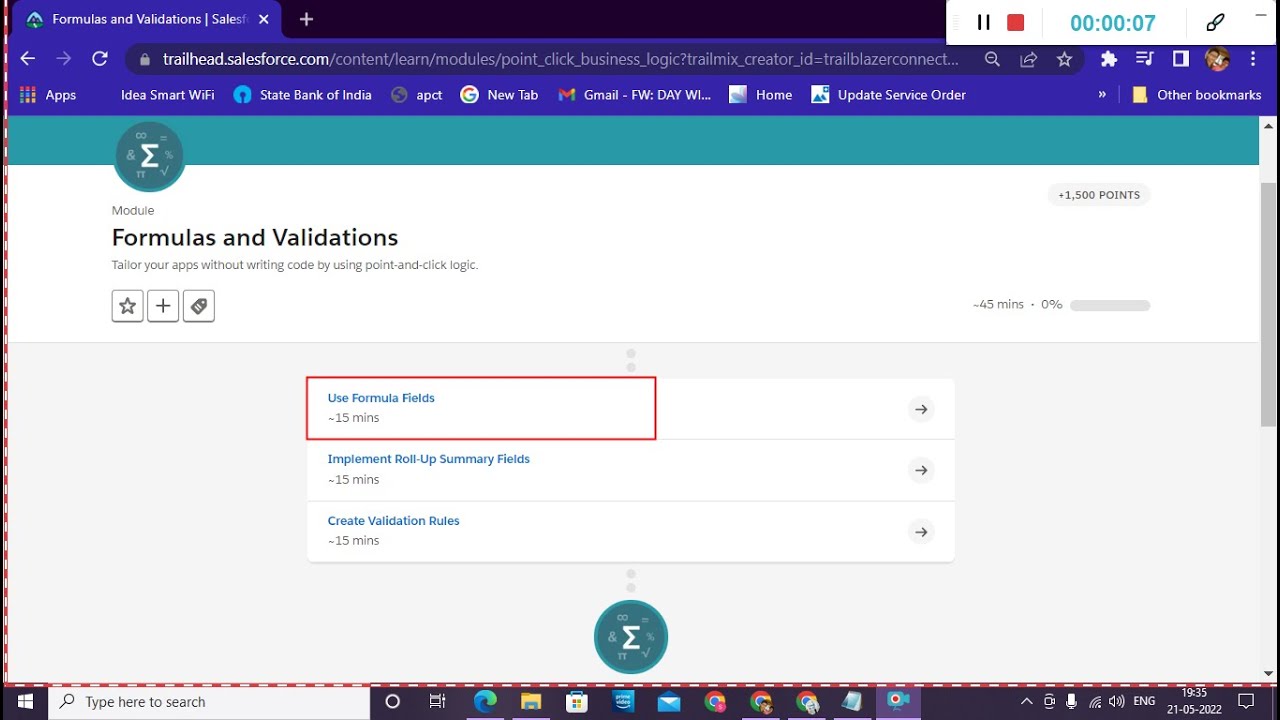Screen dimensions: 1280x720
Task: Open the Use Formula Fields unit
Action: tap(381, 398)
